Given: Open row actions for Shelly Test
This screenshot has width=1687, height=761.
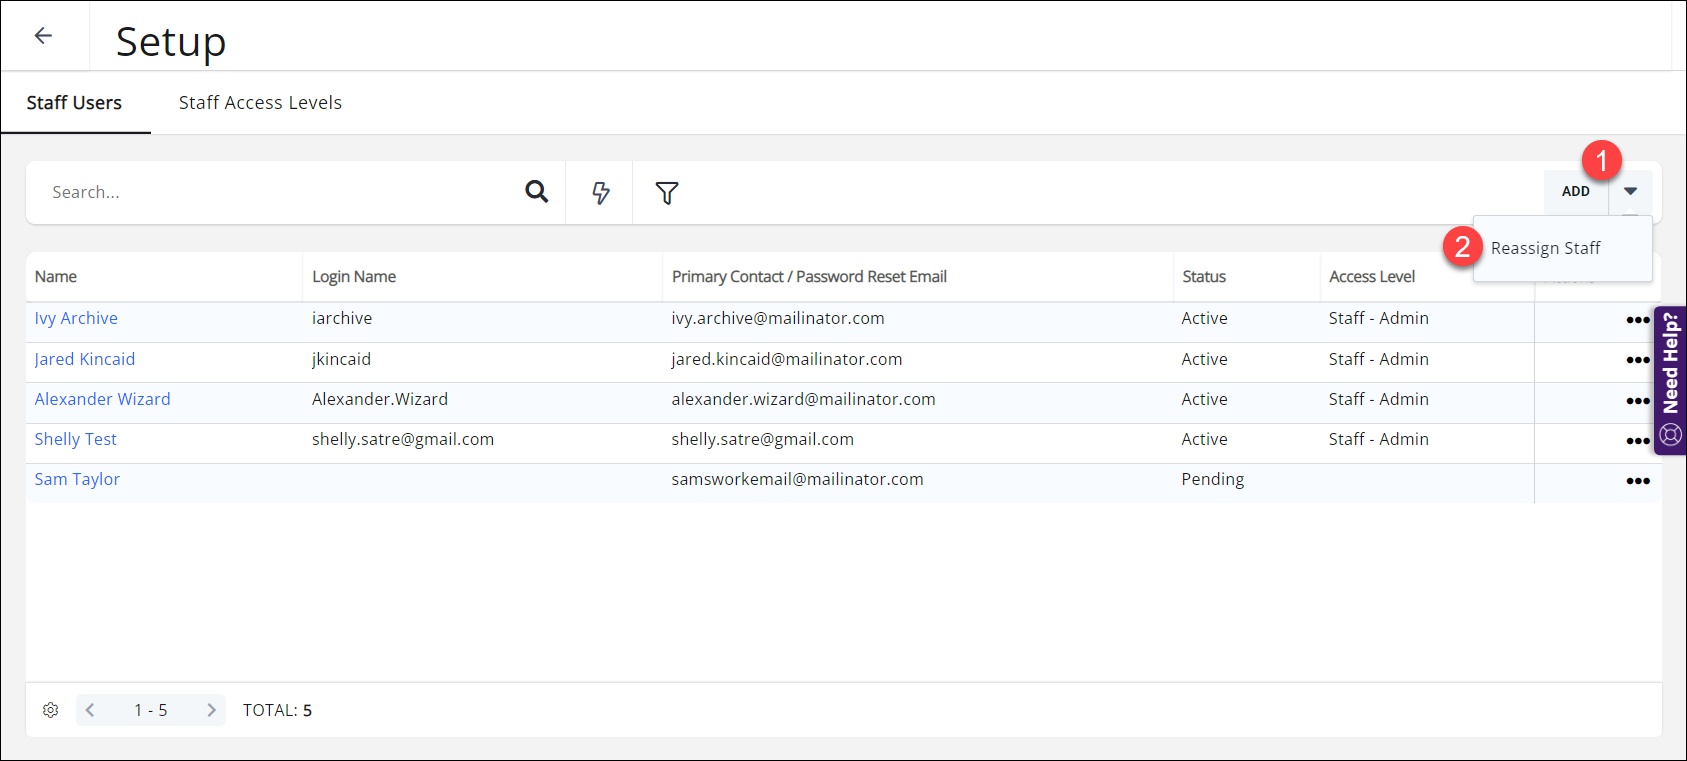Looking at the screenshot, I should pyautogui.click(x=1637, y=441).
